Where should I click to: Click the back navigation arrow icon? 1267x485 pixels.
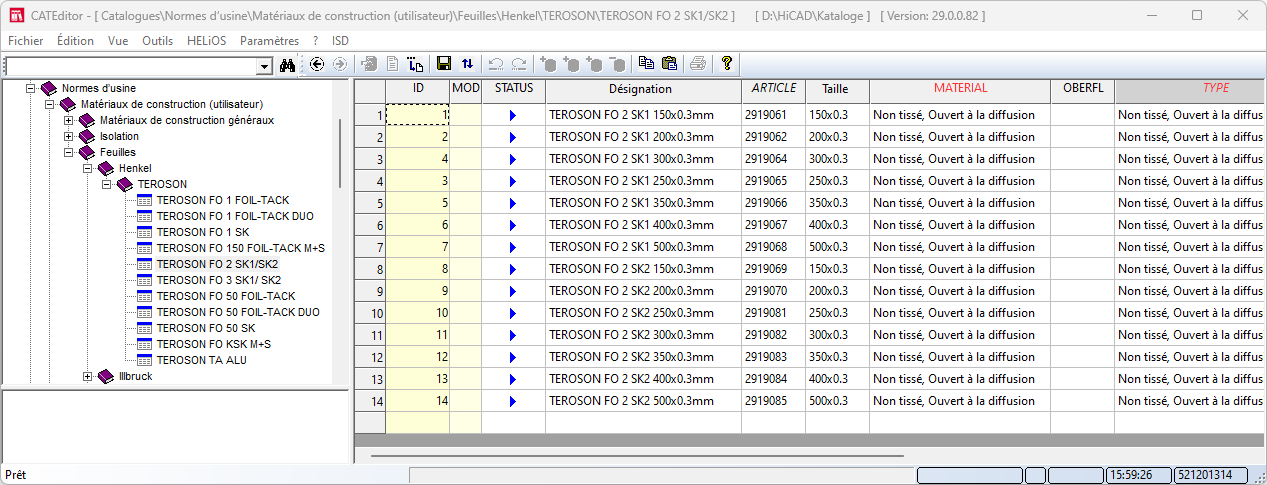coord(317,64)
